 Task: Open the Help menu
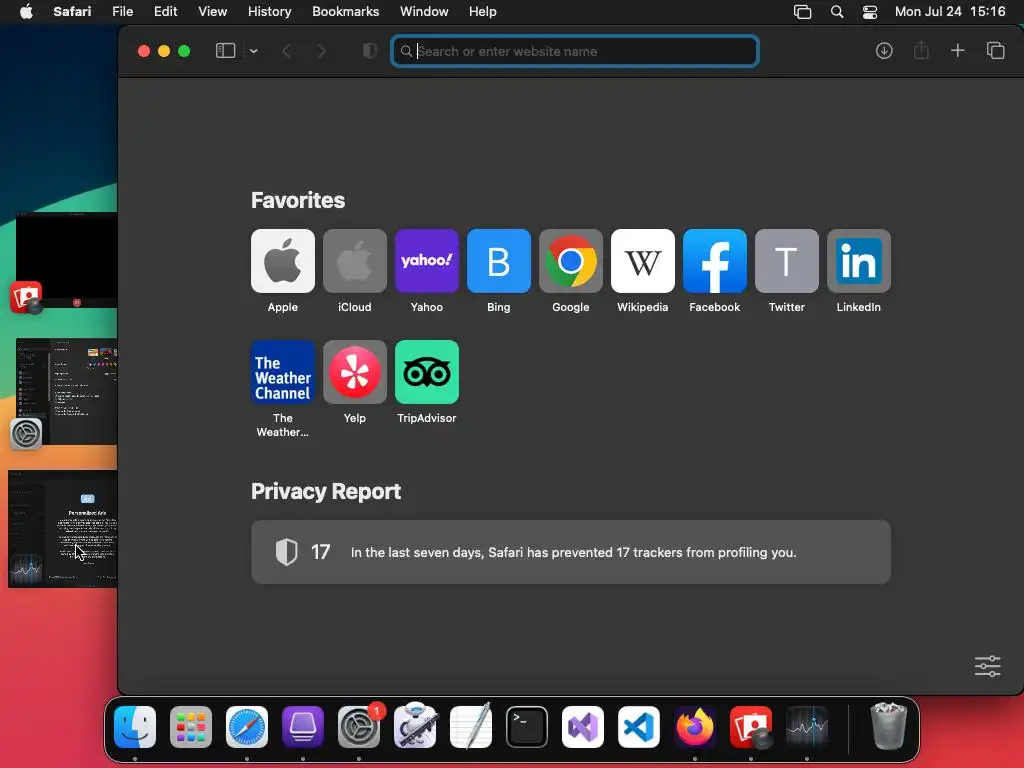click(x=483, y=12)
